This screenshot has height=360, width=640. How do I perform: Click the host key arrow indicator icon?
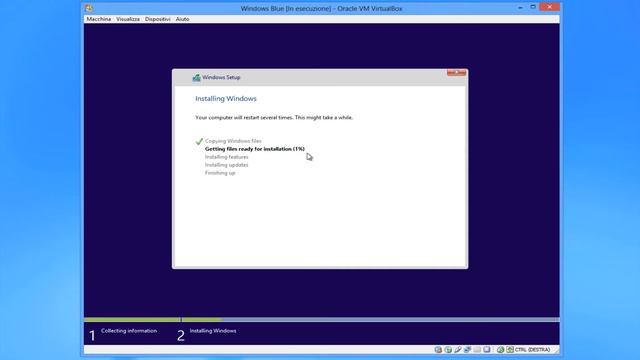point(510,349)
